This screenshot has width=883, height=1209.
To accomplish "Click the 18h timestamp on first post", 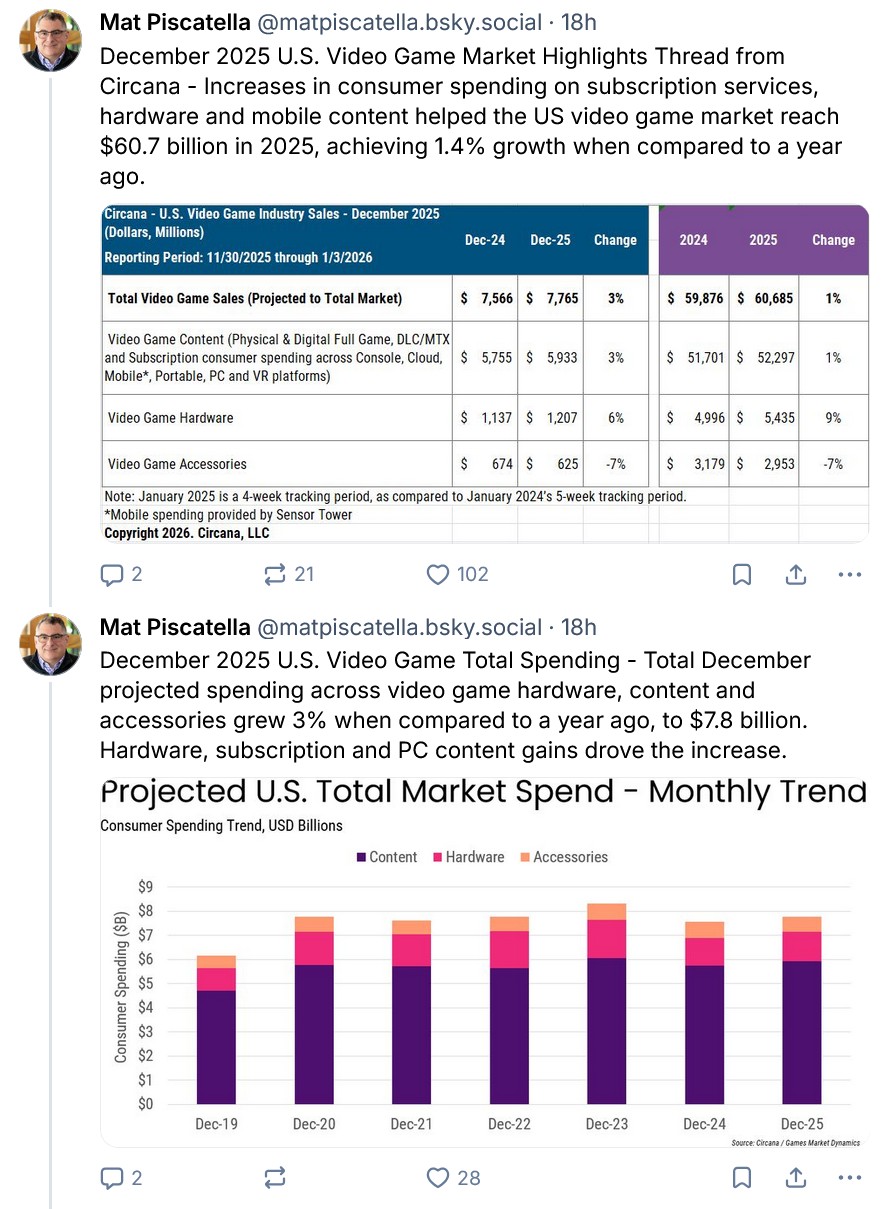I will click(x=578, y=23).
